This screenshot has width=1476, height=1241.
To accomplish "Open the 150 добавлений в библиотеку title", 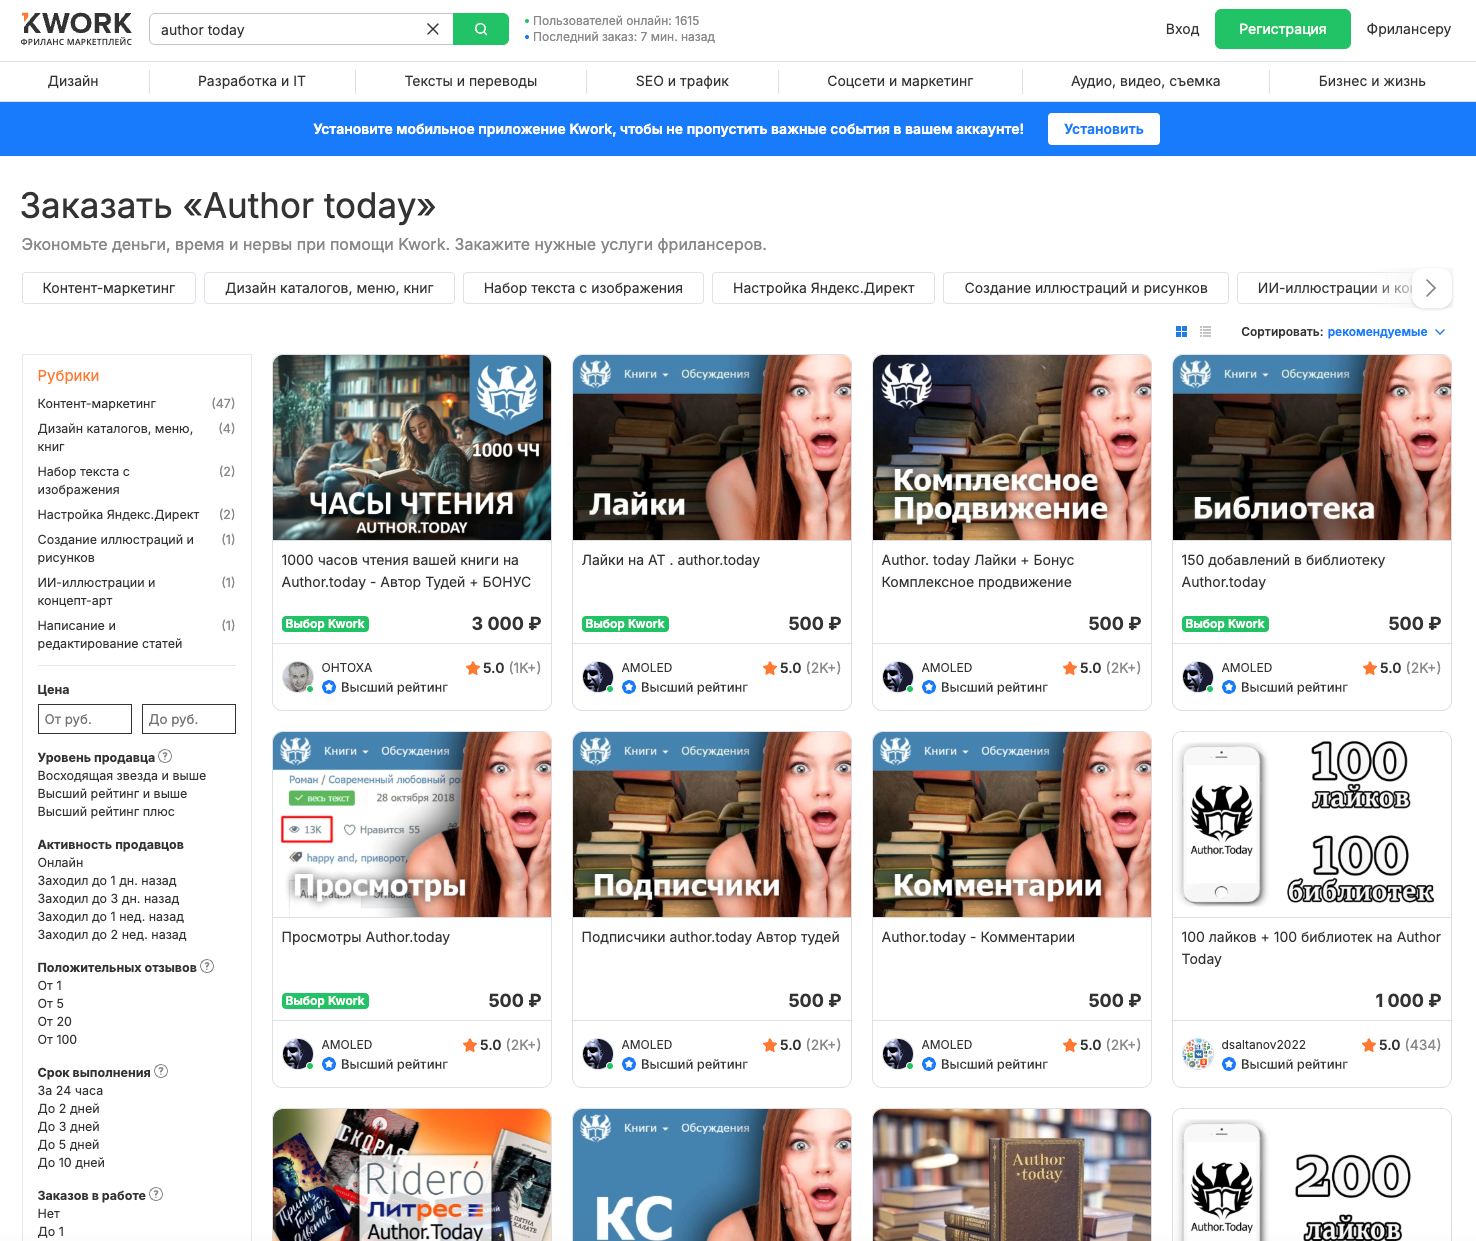I will click(1283, 571).
